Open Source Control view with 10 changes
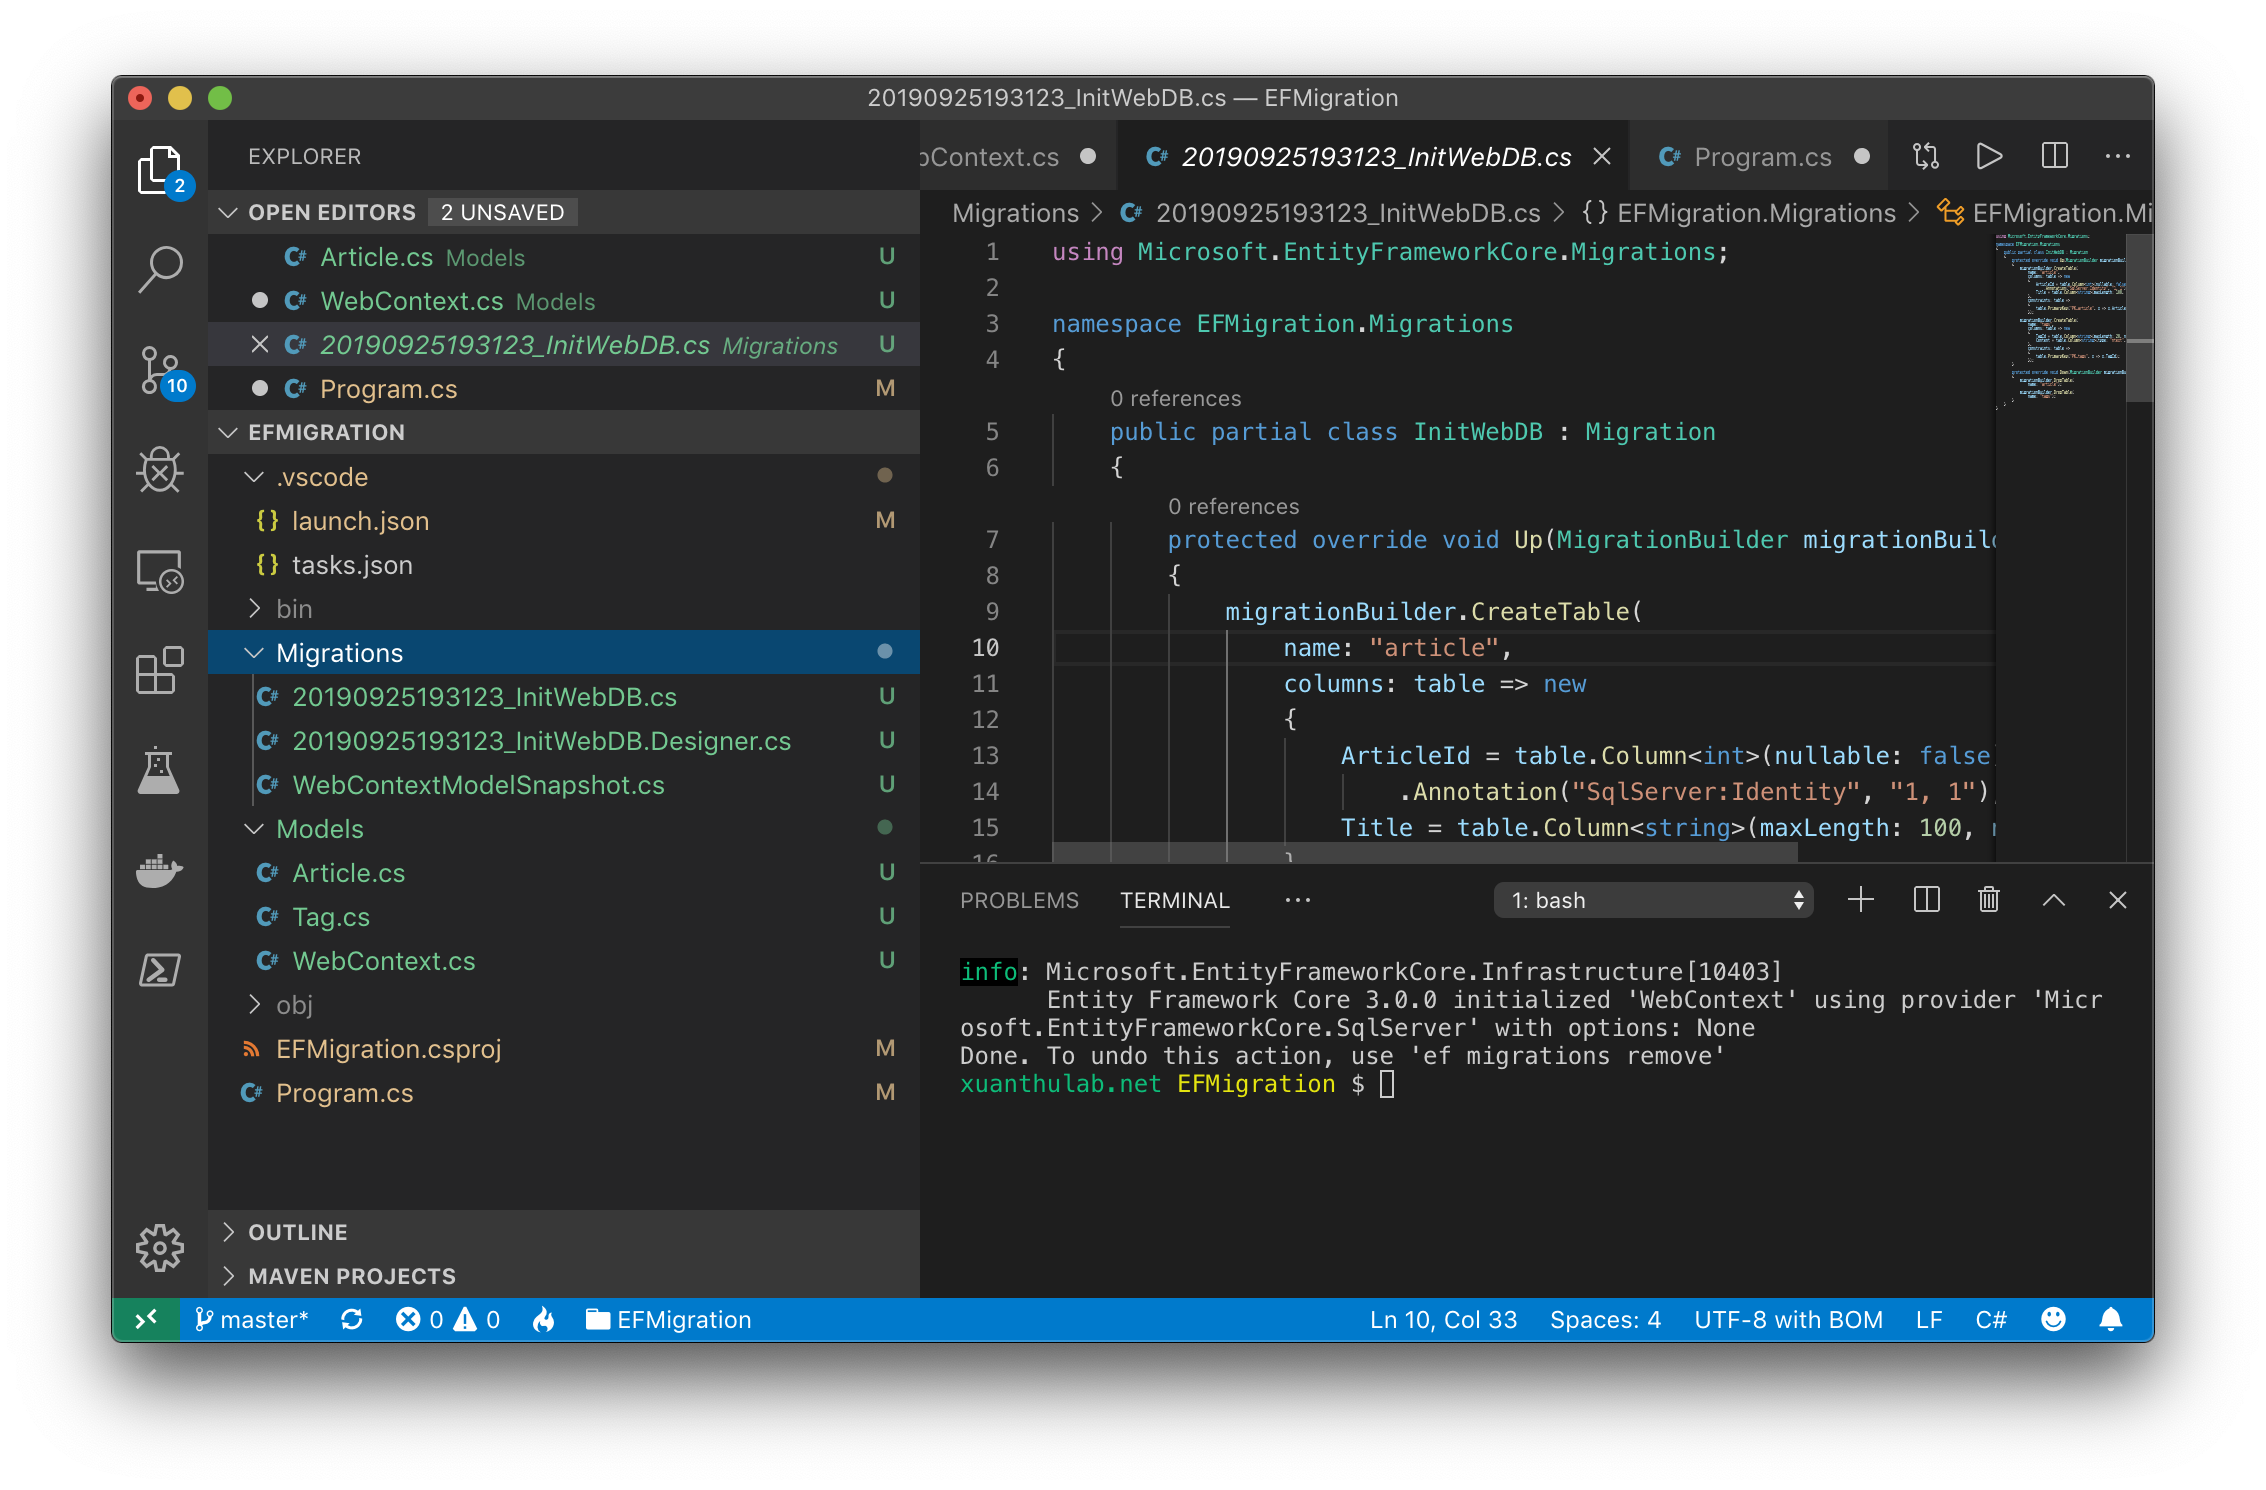The height and width of the screenshot is (1490, 2266). pyautogui.click(x=160, y=370)
